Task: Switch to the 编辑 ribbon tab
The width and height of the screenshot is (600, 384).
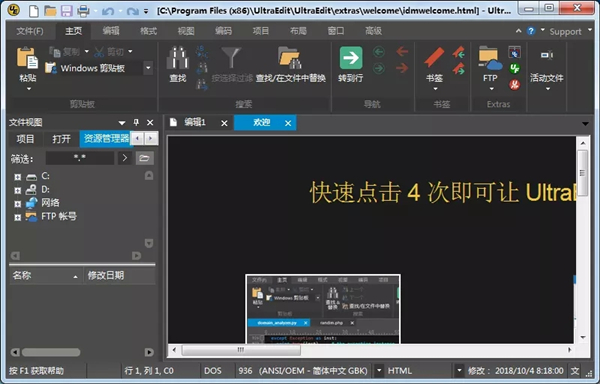Action: 111,31
